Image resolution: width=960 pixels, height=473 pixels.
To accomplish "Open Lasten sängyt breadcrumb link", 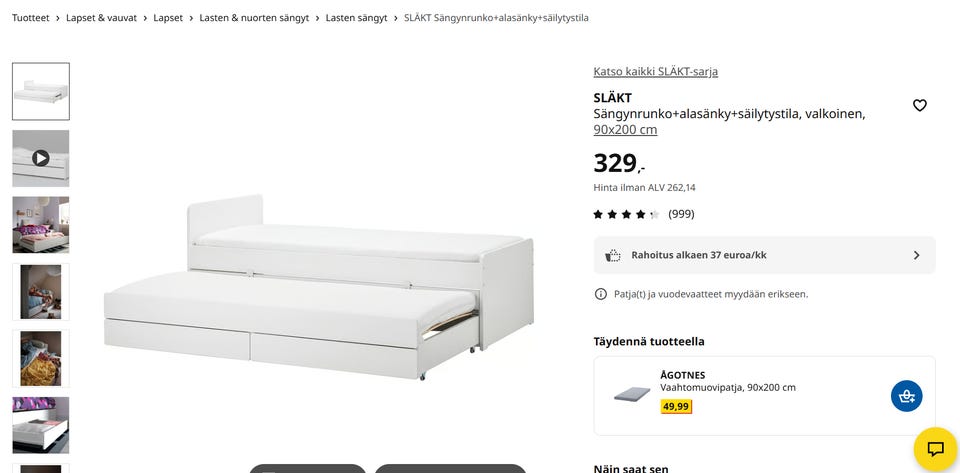I will coord(356,18).
